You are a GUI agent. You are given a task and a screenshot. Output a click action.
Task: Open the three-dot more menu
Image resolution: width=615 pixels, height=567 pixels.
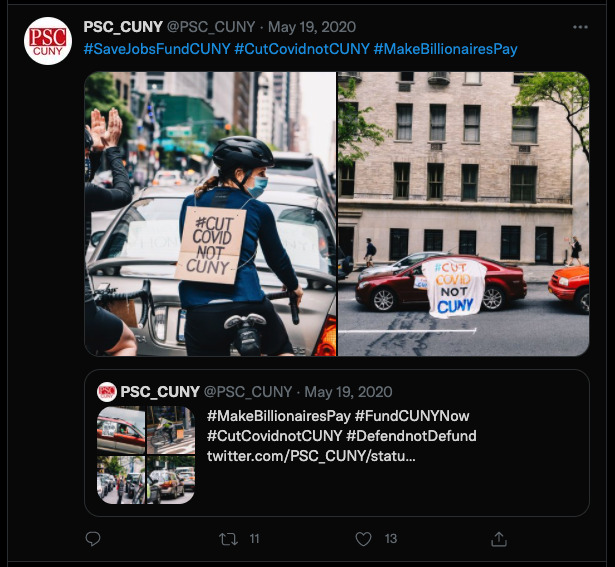[580, 27]
